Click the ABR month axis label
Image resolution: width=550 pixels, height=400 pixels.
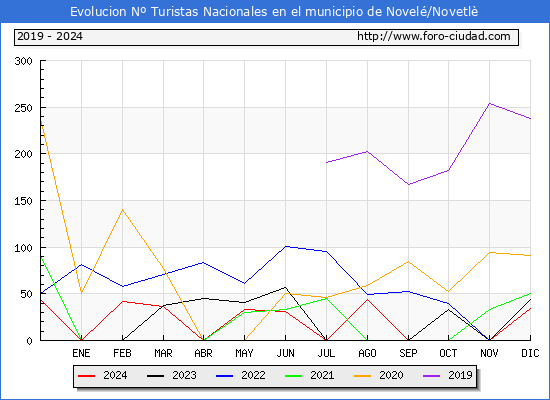(203, 353)
